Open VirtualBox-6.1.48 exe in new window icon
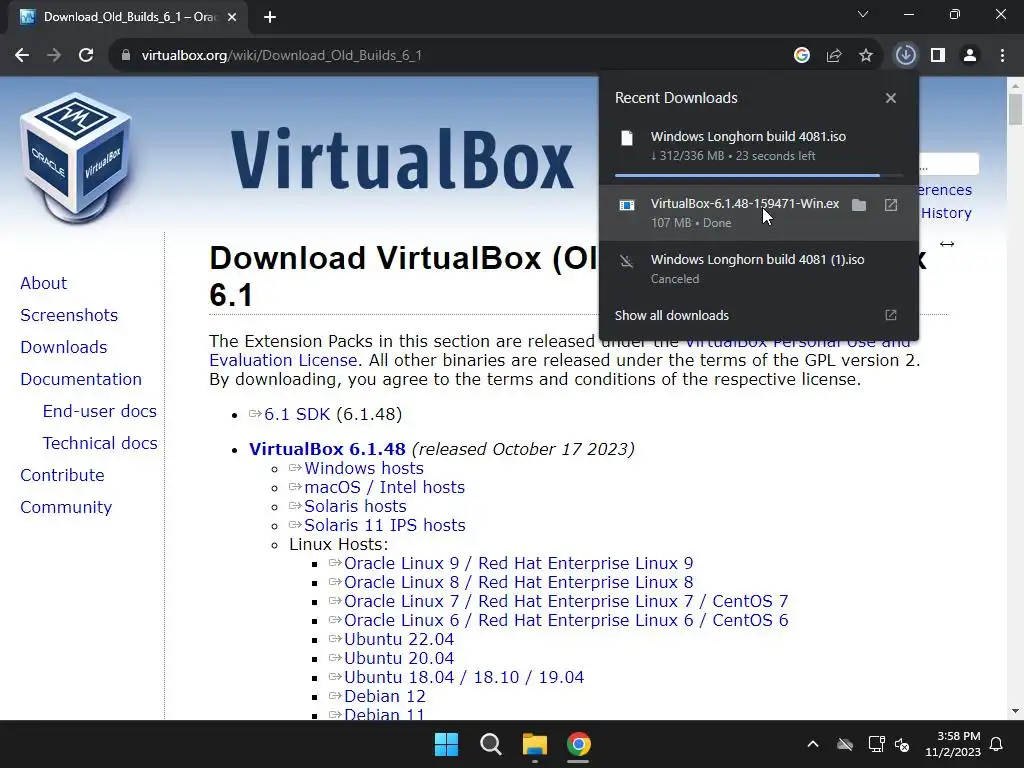Viewport: 1024px width, 768px height. (x=891, y=205)
